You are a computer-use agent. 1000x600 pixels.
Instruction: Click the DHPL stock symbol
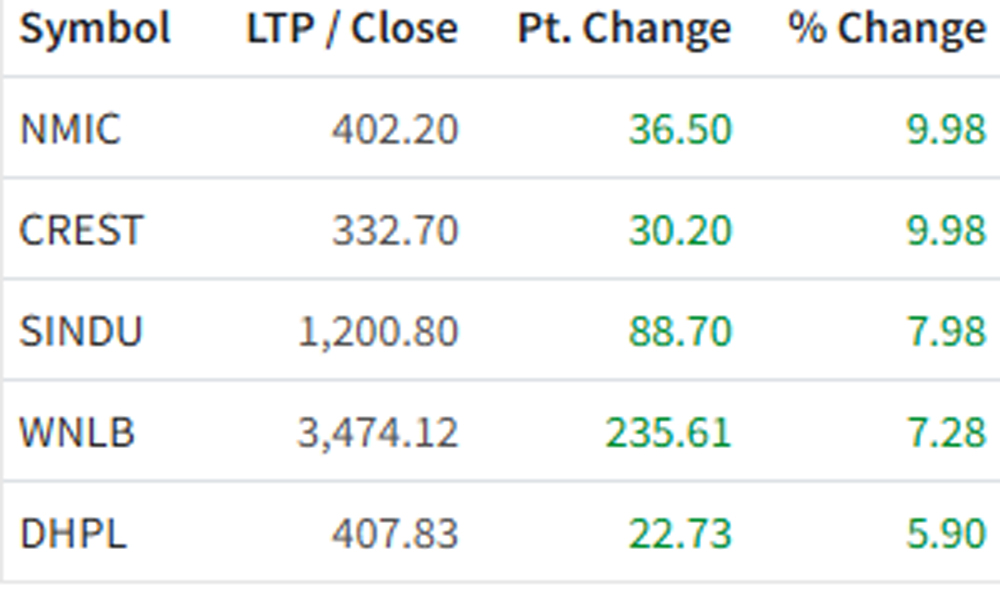(73, 533)
